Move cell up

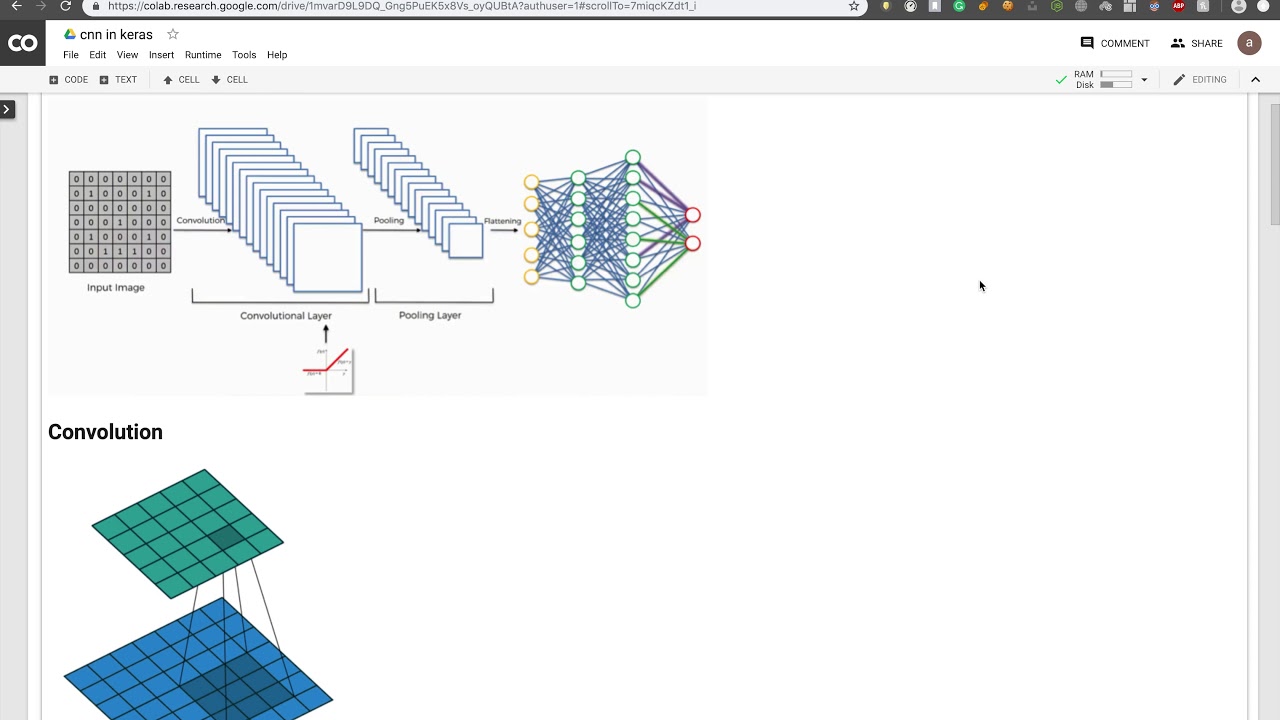[181, 80]
